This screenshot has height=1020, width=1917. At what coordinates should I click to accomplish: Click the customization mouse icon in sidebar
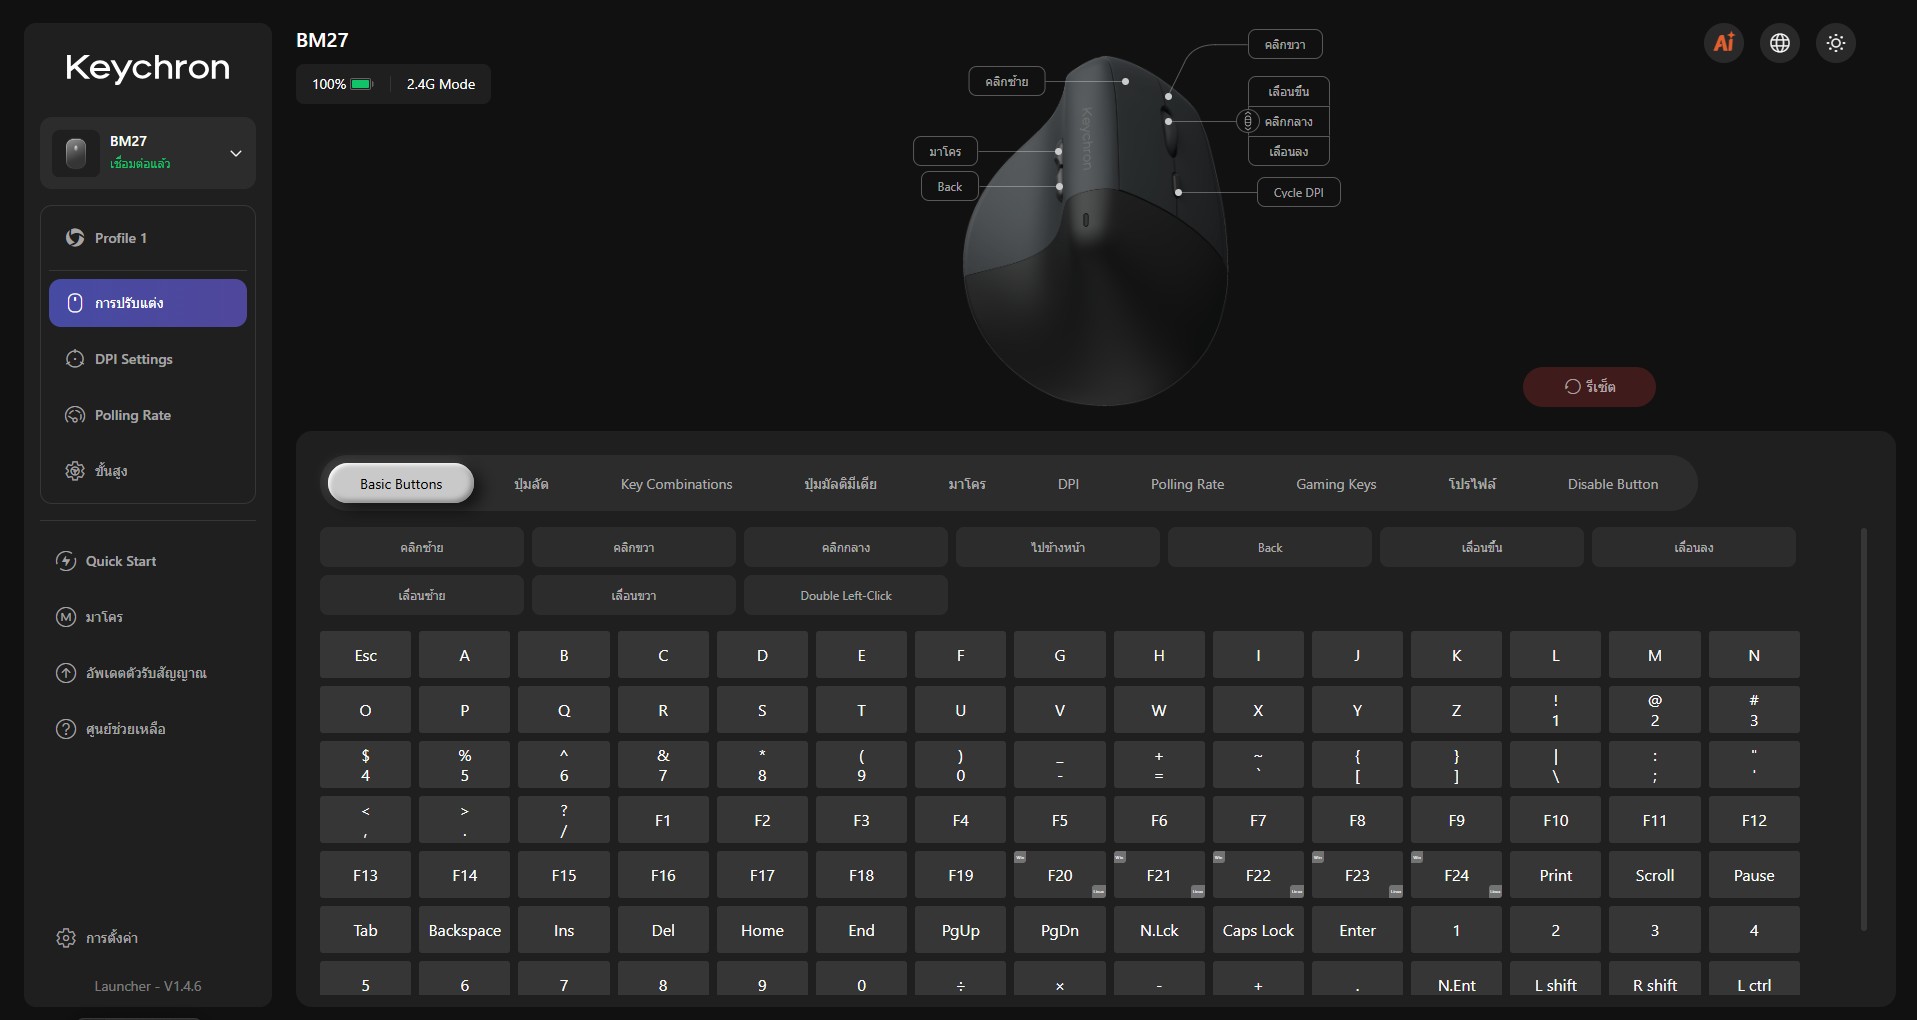click(x=75, y=303)
